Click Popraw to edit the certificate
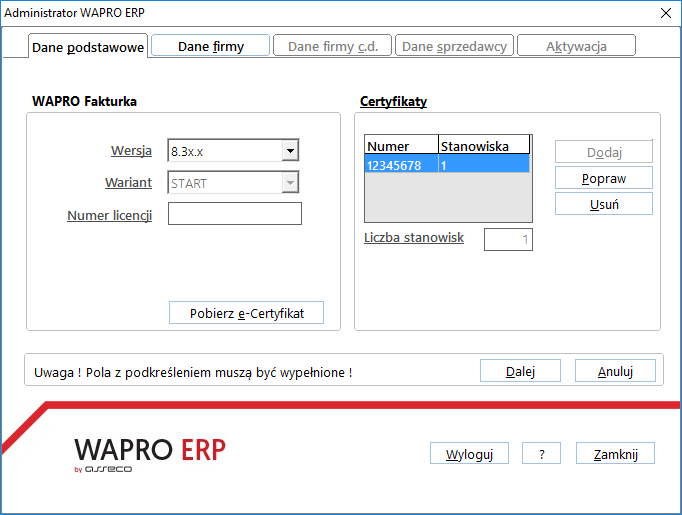 coord(604,178)
